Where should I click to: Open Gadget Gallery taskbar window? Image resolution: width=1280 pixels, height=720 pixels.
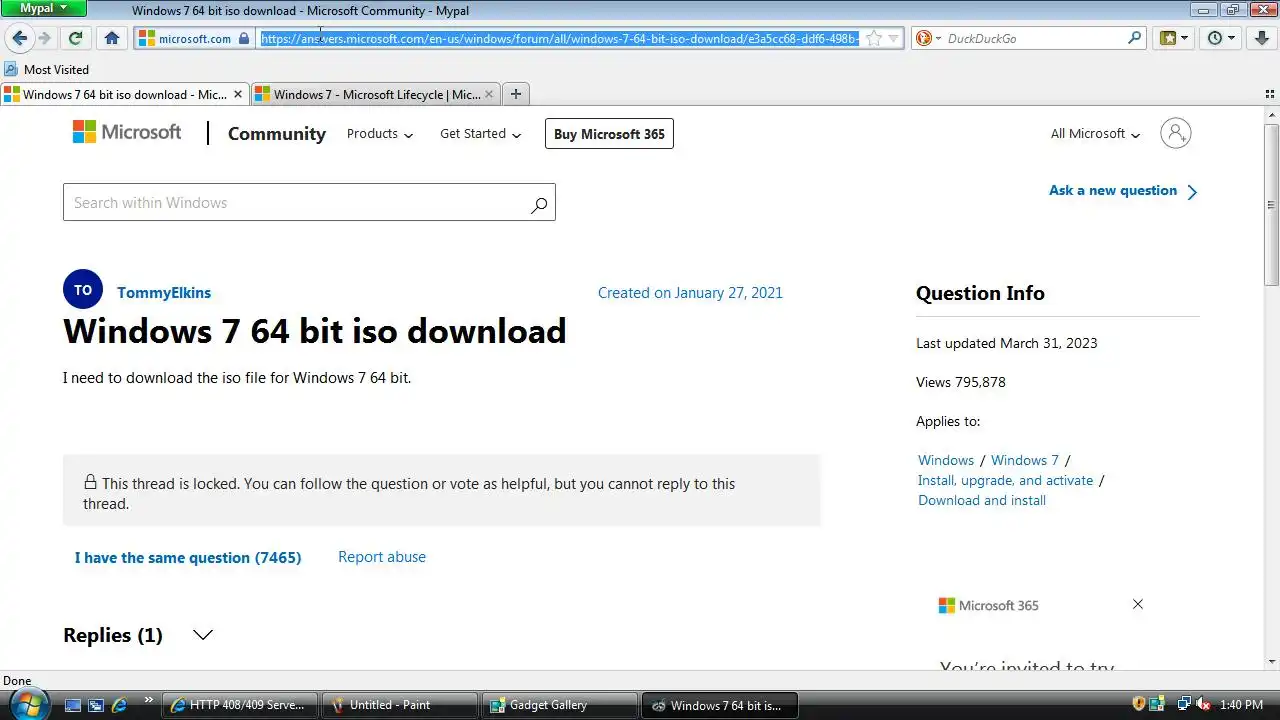(x=560, y=705)
